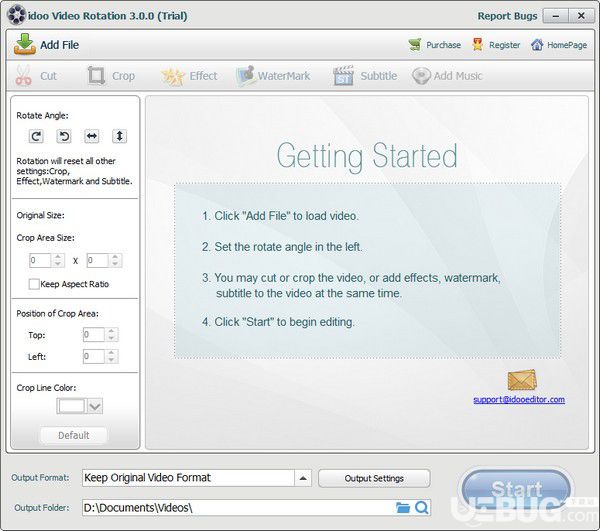600x531 pixels.
Task: Select the WaterMark menu label
Action: coord(284,76)
